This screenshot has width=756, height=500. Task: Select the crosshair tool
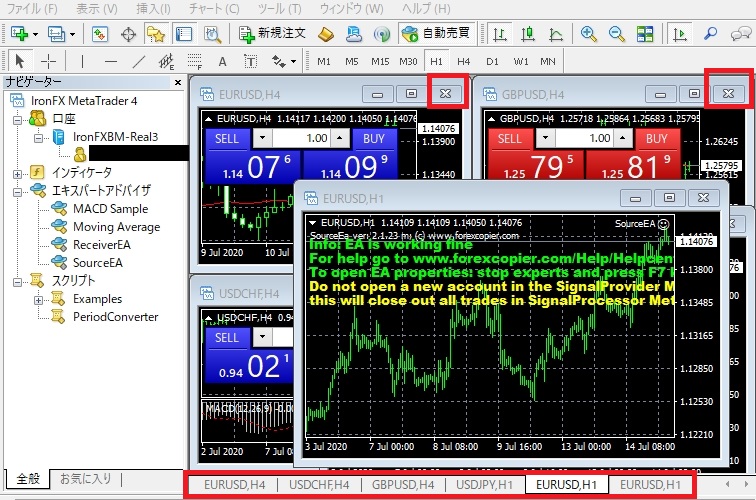(48, 62)
